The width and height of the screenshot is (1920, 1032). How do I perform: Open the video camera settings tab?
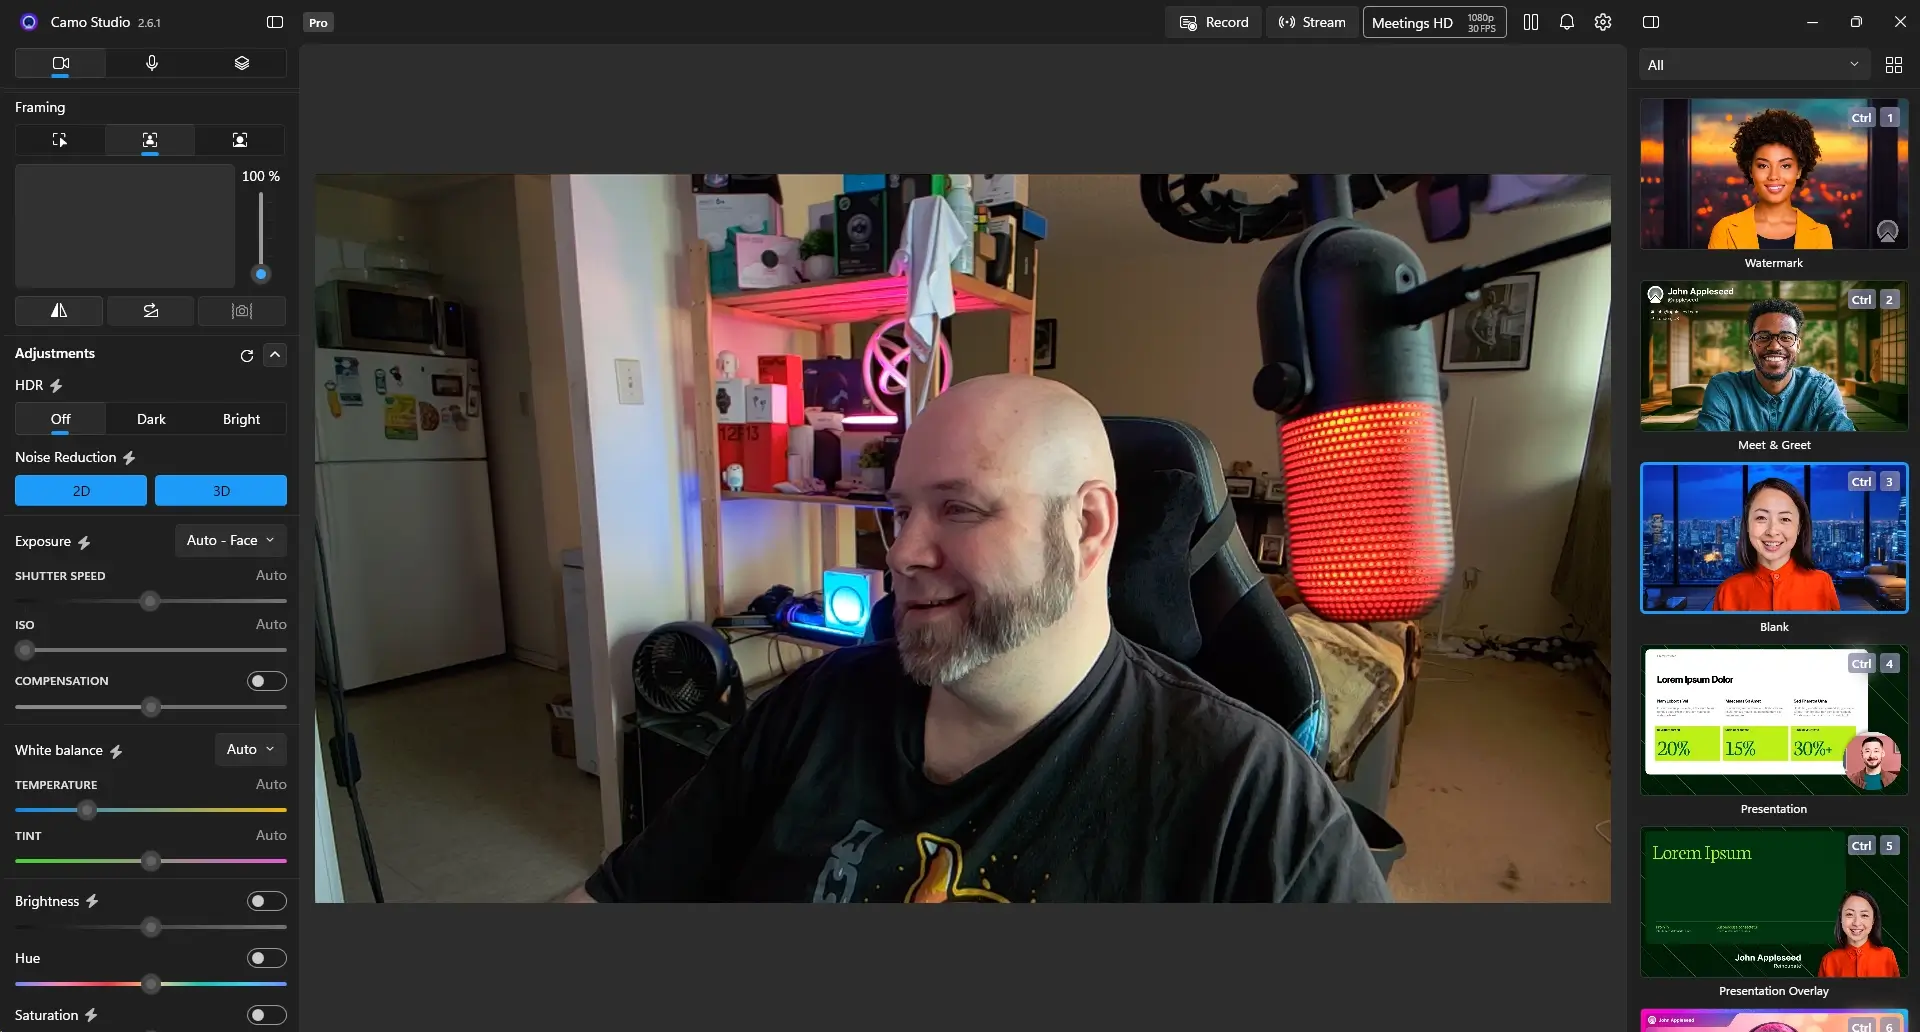pos(60,63)
